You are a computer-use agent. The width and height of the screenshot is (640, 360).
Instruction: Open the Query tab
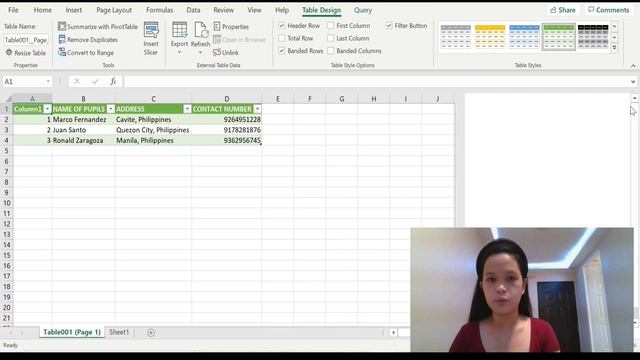(x=363, y=10)
